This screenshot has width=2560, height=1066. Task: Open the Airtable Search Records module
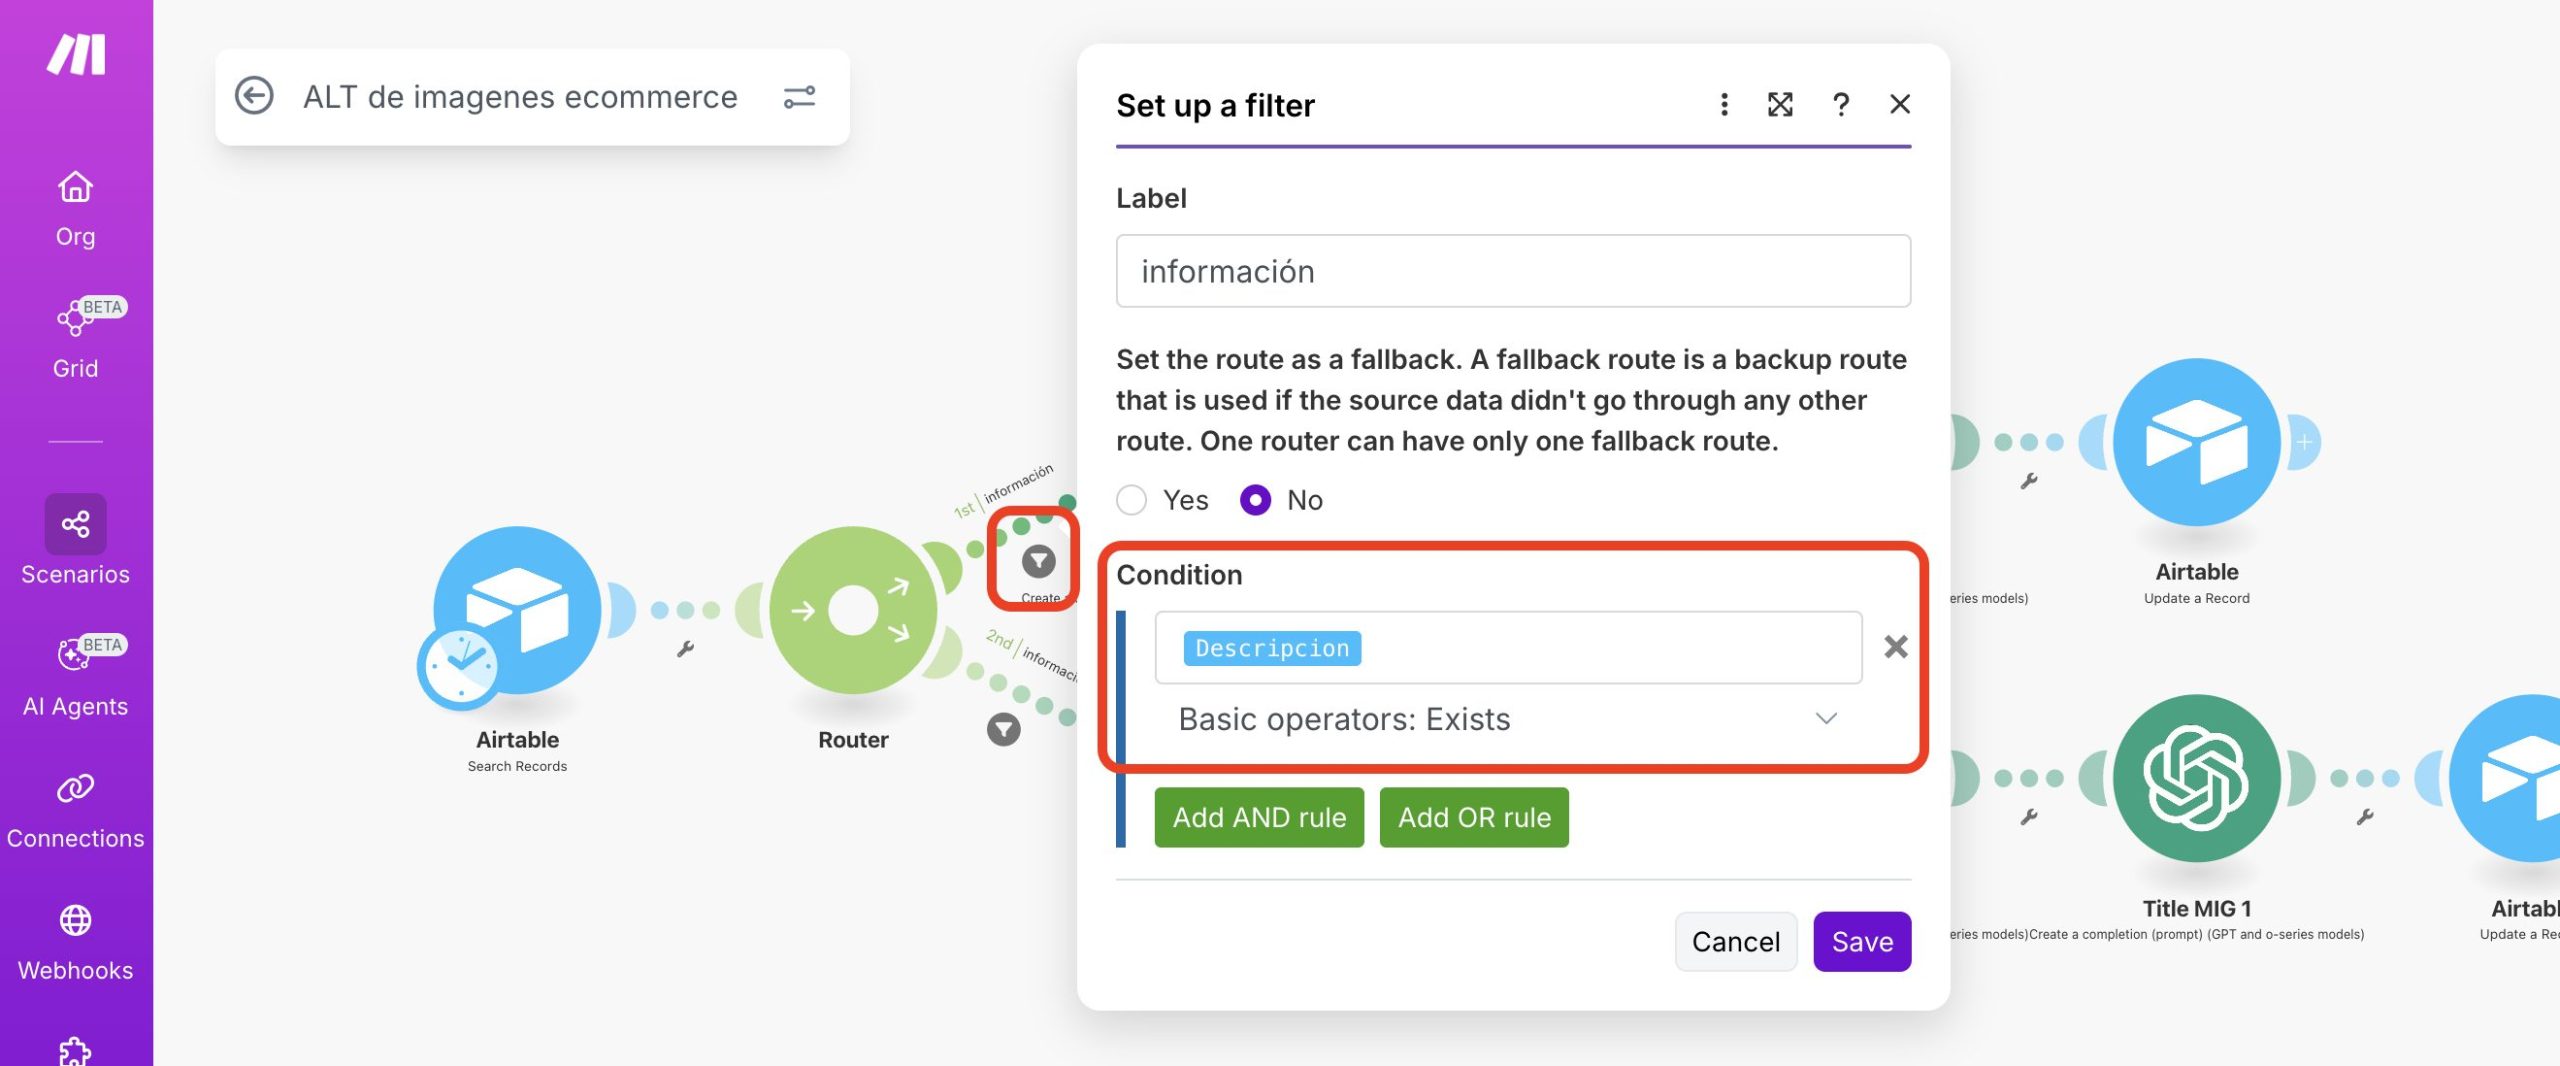coord(517,610)
